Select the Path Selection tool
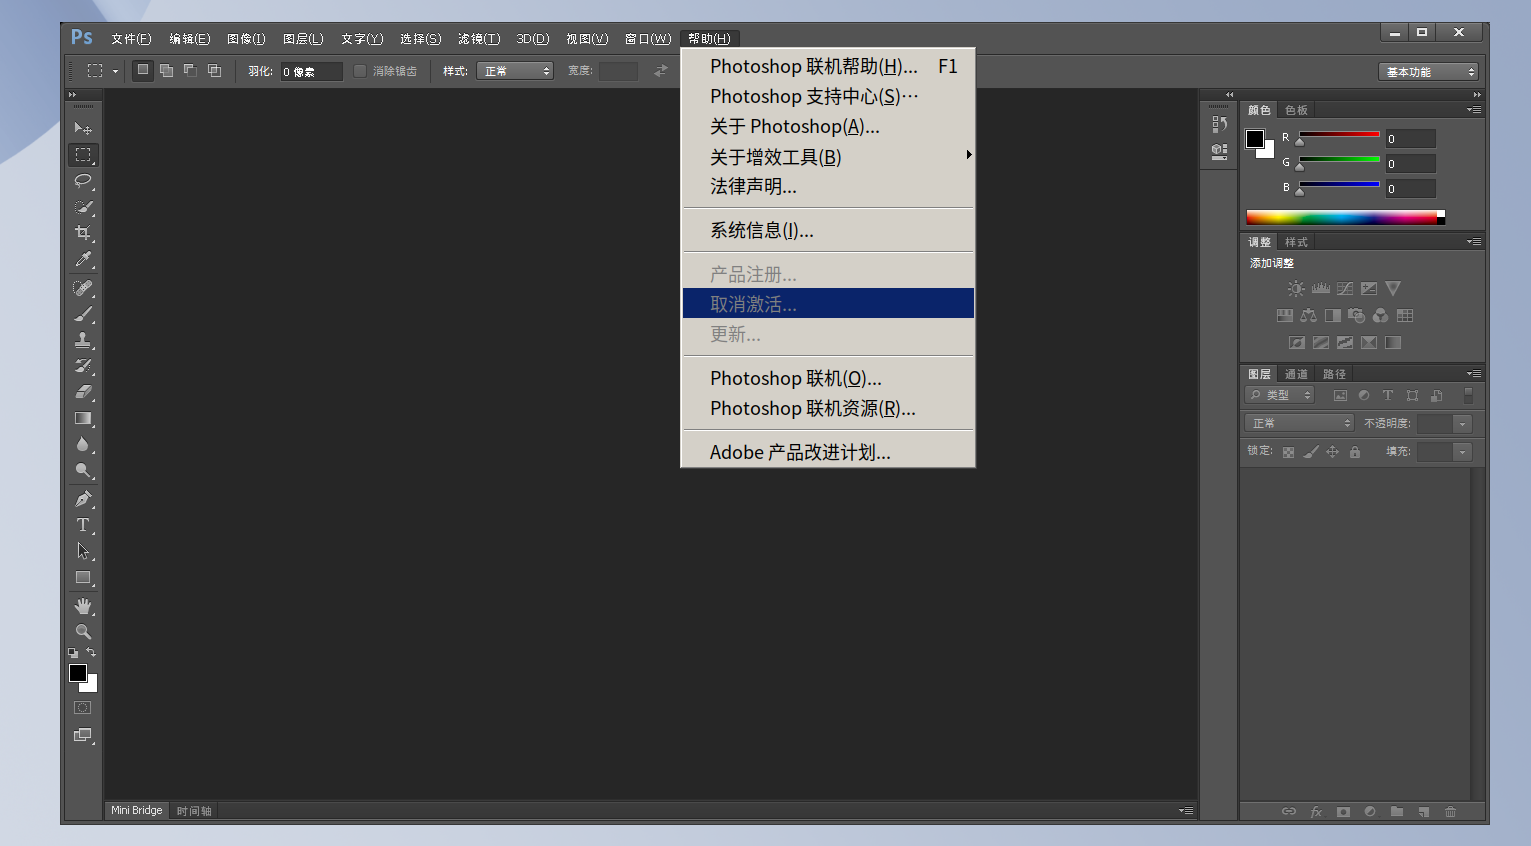 tap(83, 551)
